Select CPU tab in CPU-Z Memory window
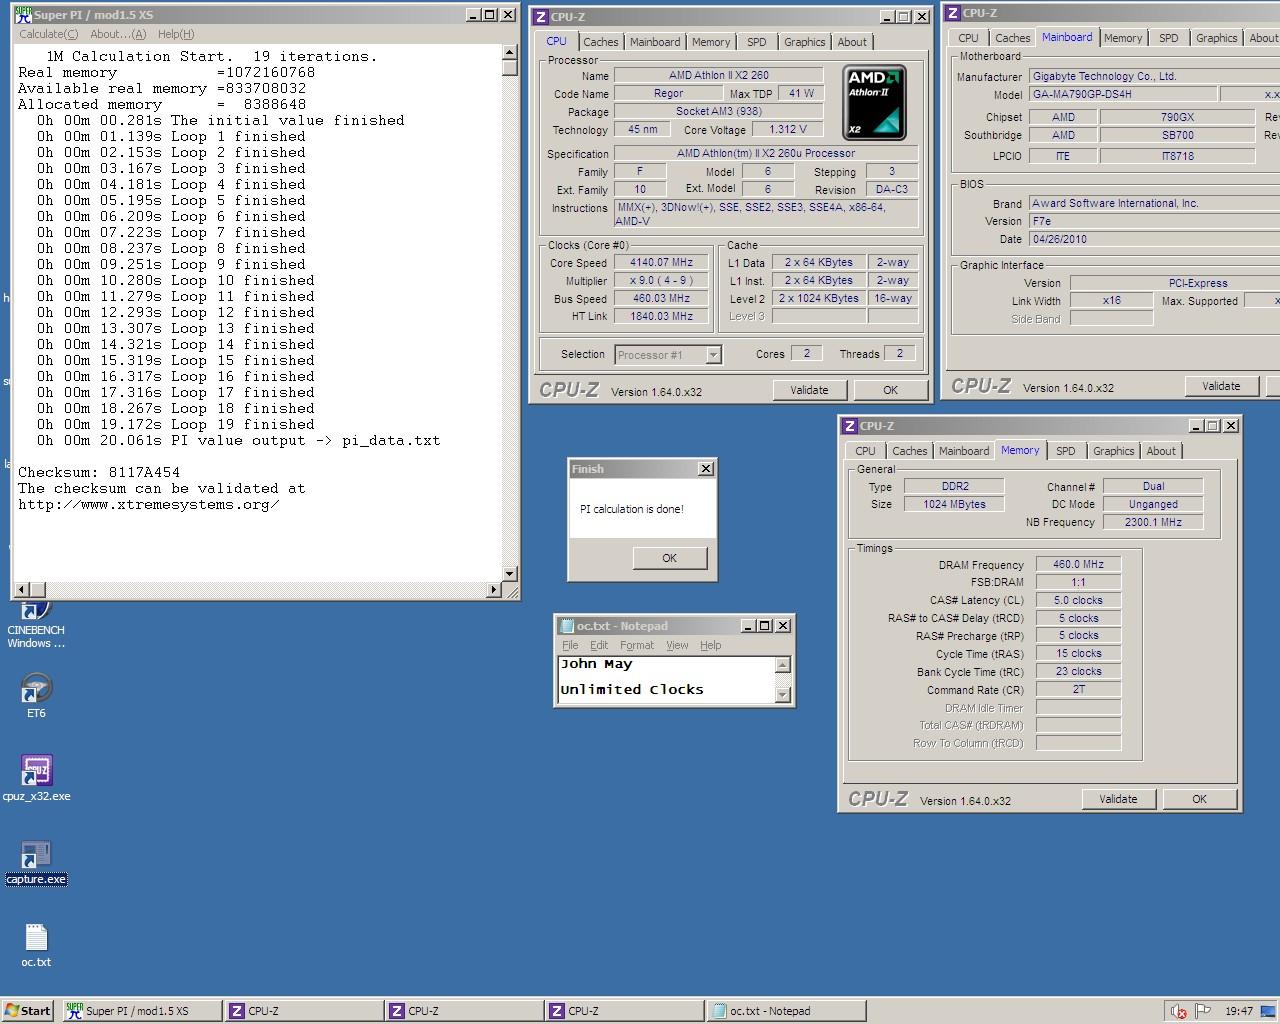Image resolution: width=1280 pixels, height=1024 pixels. tap(866, 451)
